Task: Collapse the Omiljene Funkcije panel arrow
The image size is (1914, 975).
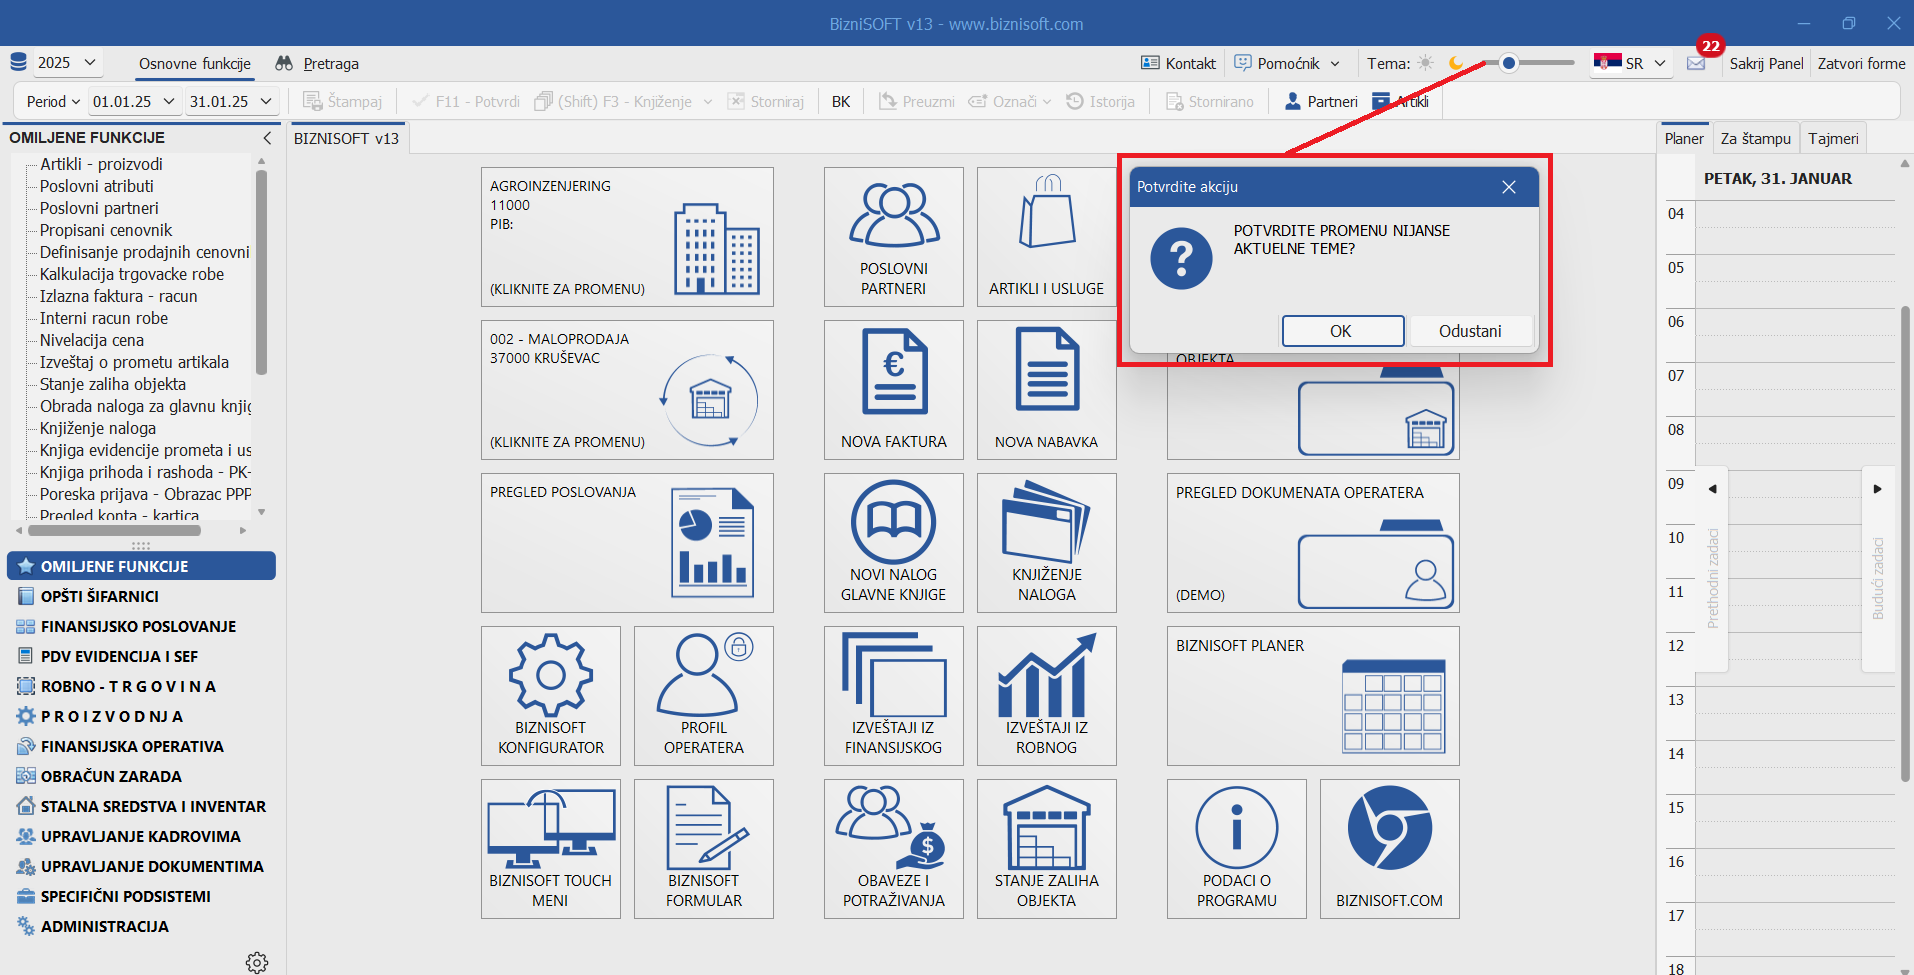Action: click(x=267, y=138)
